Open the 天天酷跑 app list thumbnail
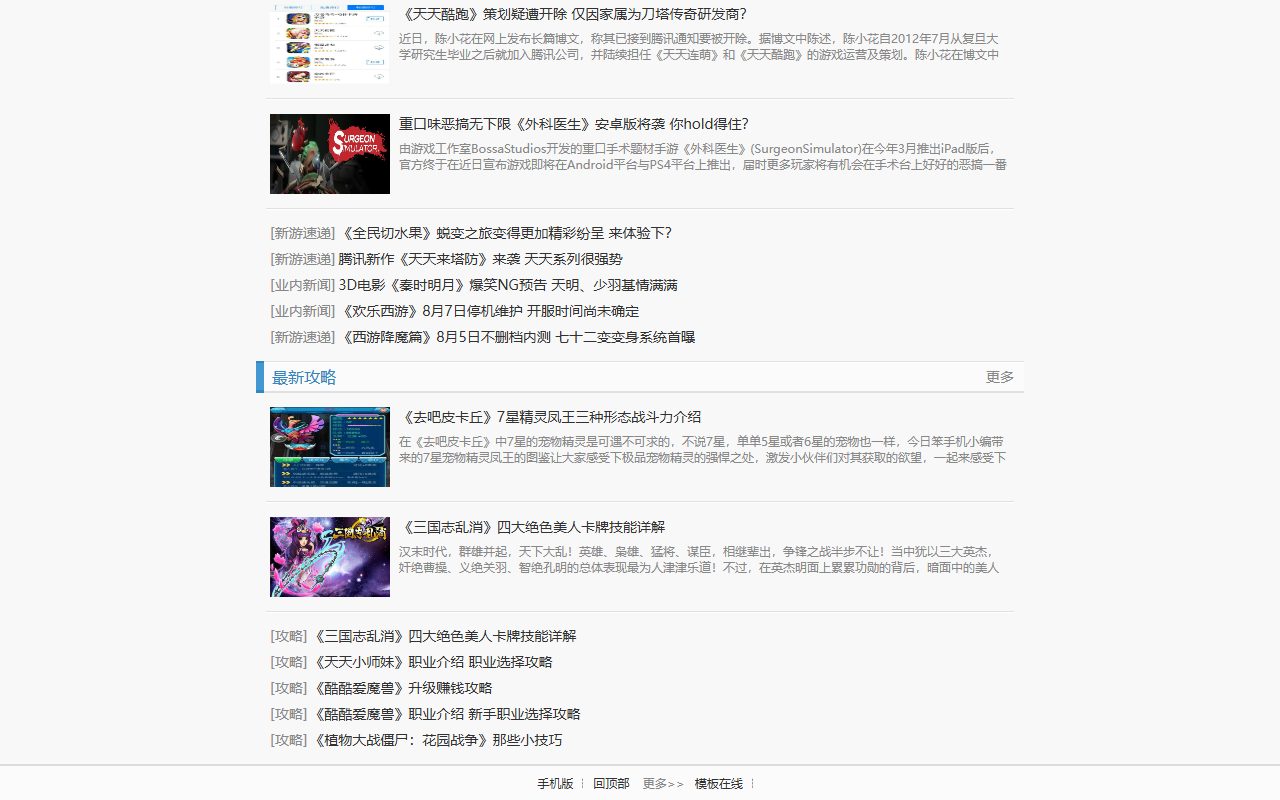 330,43
